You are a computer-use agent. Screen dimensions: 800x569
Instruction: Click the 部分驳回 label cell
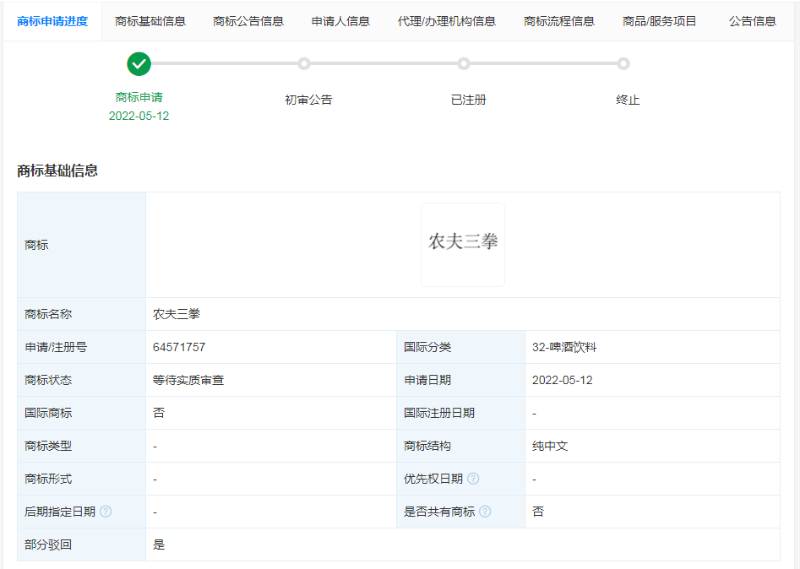coord(82,545)
